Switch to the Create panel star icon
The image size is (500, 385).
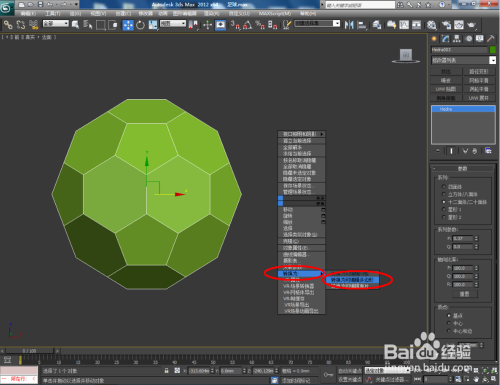click(434, 39)
